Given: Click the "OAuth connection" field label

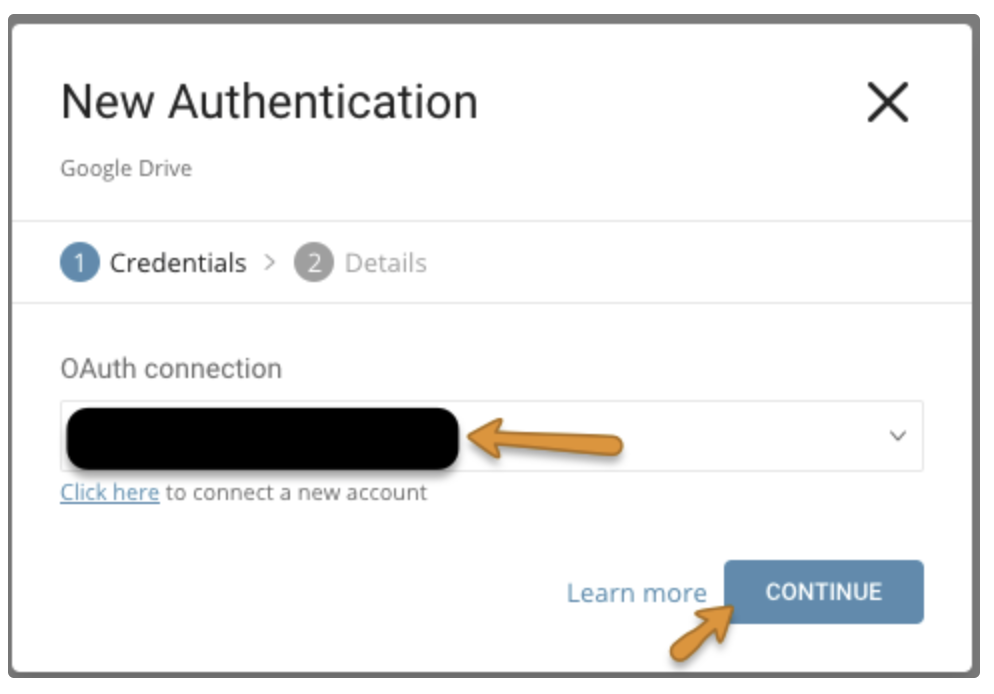Looking at the screenshot, I should coord(171,369).
